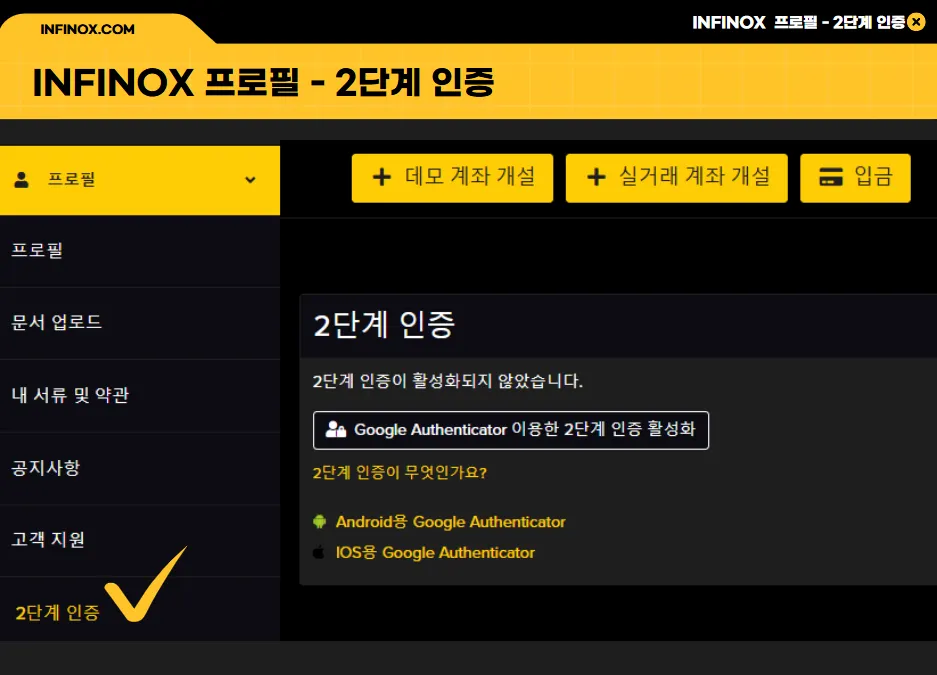Open the 2단계 인증이 무엇인가요? link

(x=400, y=473)
